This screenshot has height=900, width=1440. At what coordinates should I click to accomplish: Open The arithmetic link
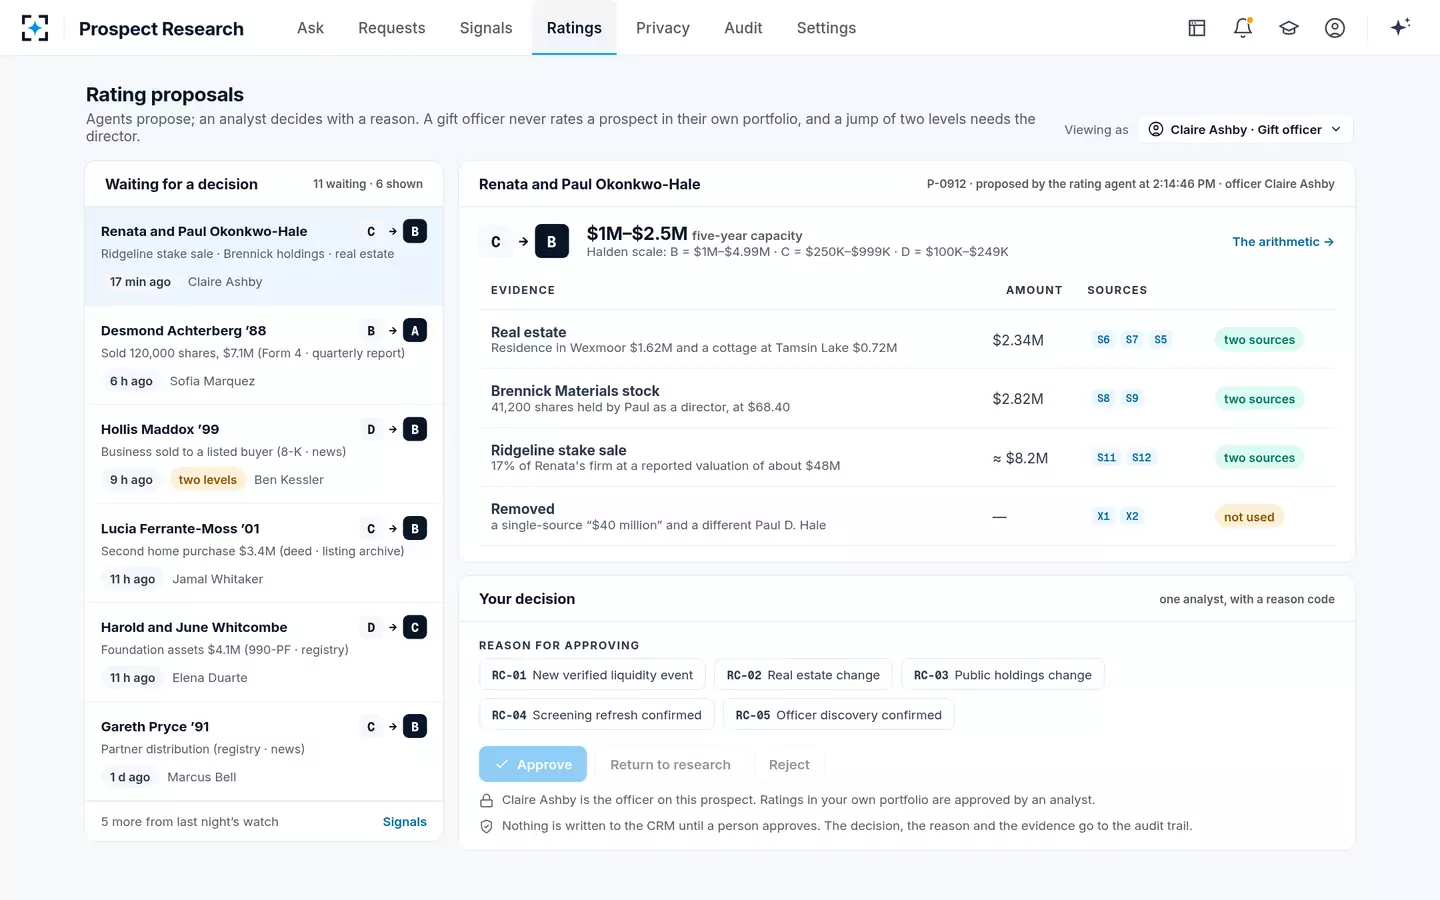click(1283, 242)
